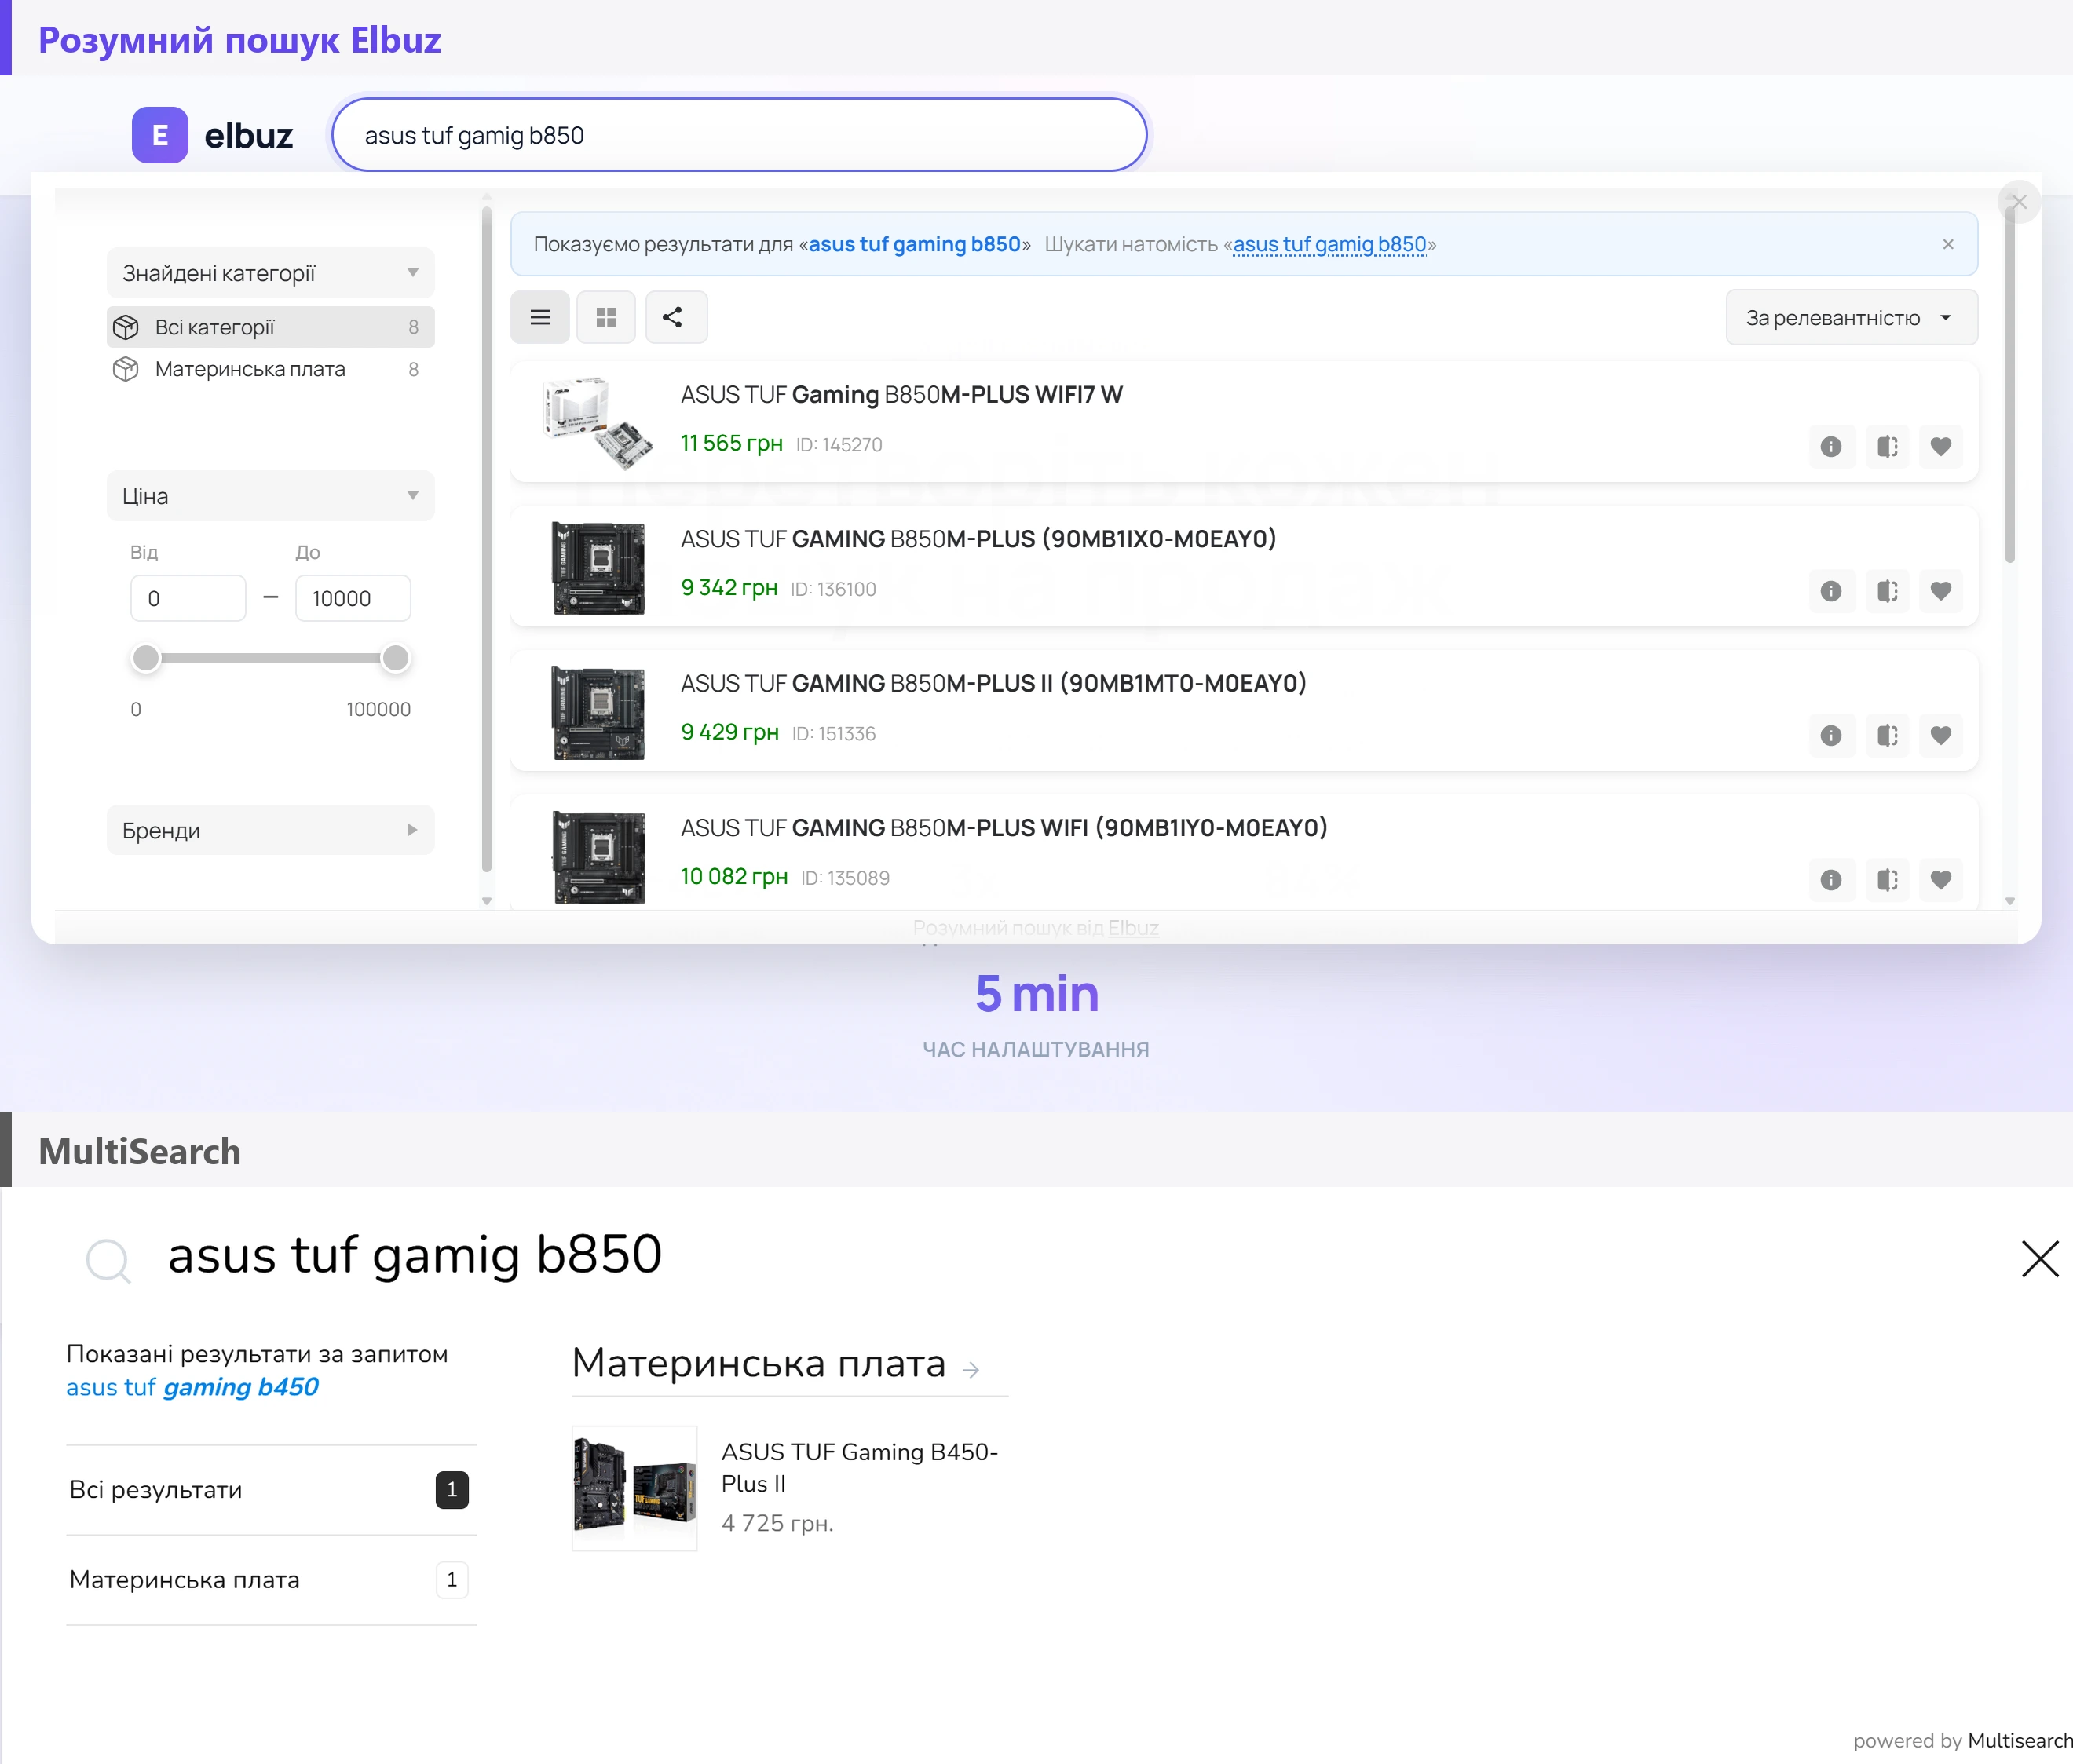
Task: Click the MultiSearch magnifier icon
Action: pyautogui.click(x=108, y=1260)
